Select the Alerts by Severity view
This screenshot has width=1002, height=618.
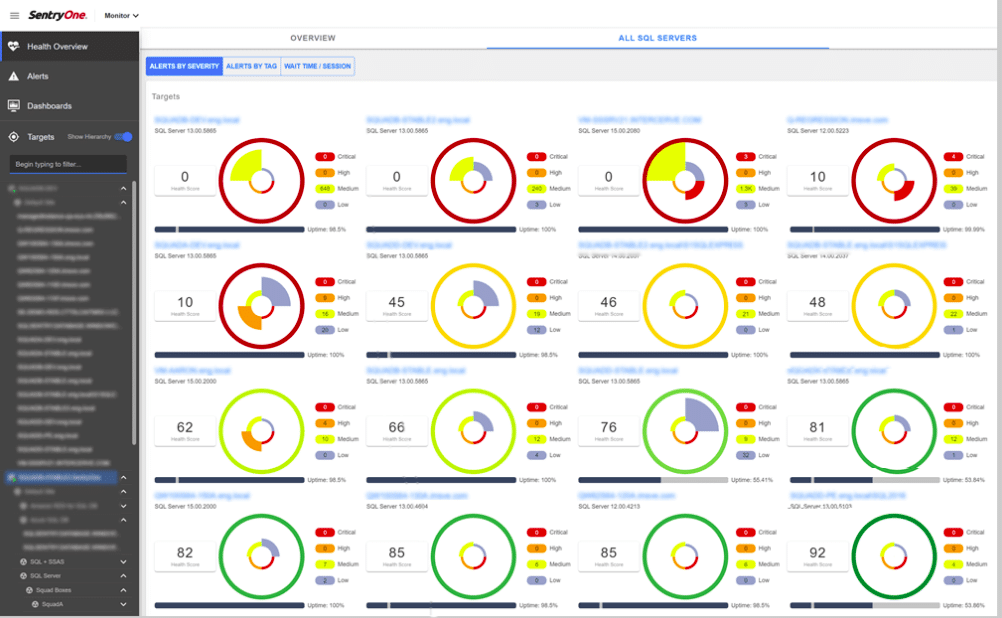point(184,66)
